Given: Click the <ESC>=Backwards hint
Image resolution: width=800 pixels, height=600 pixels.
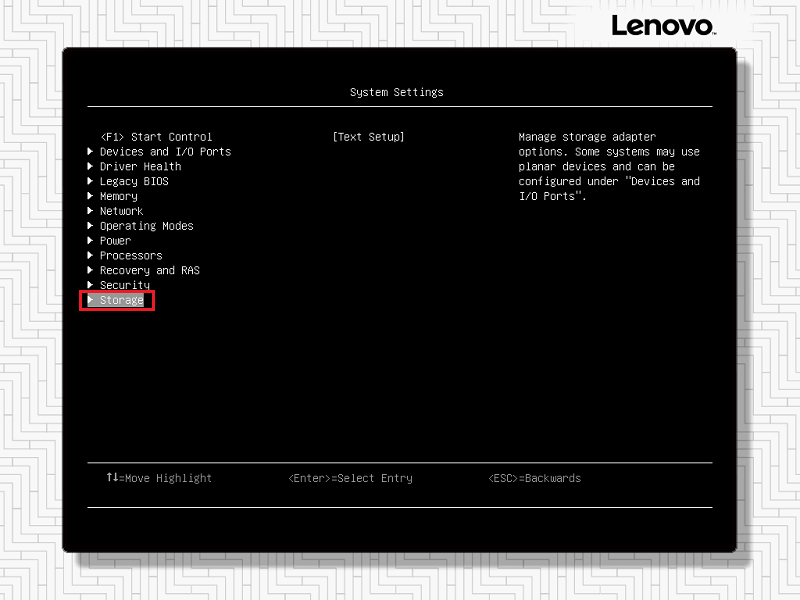Looking at the screenshot, I should (x=534, y=478).
